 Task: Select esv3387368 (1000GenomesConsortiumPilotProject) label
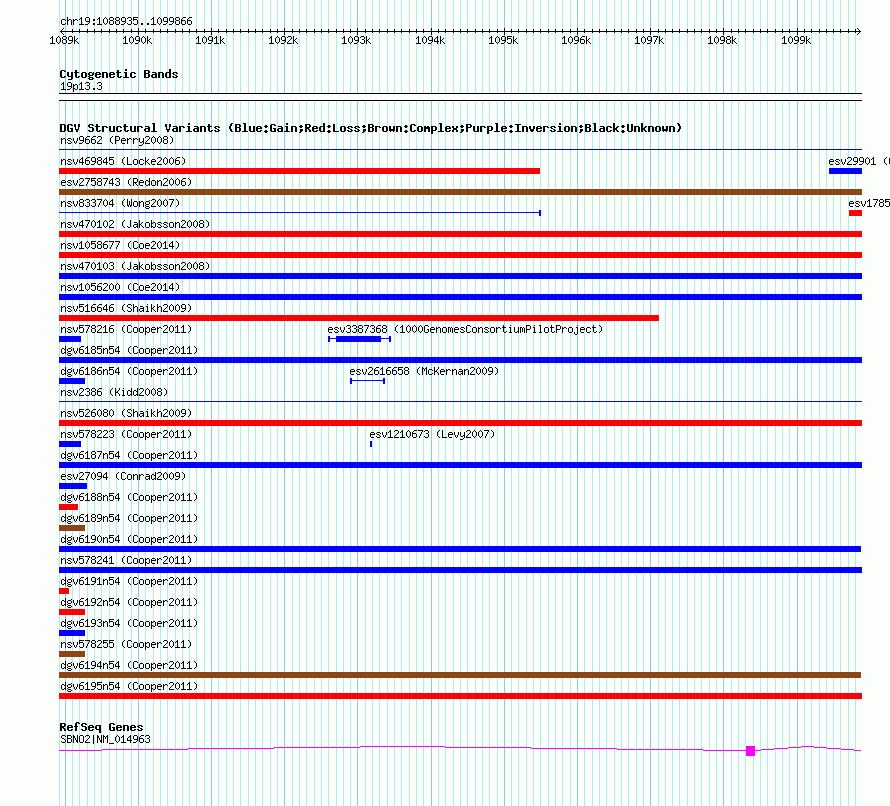(465, 329)
